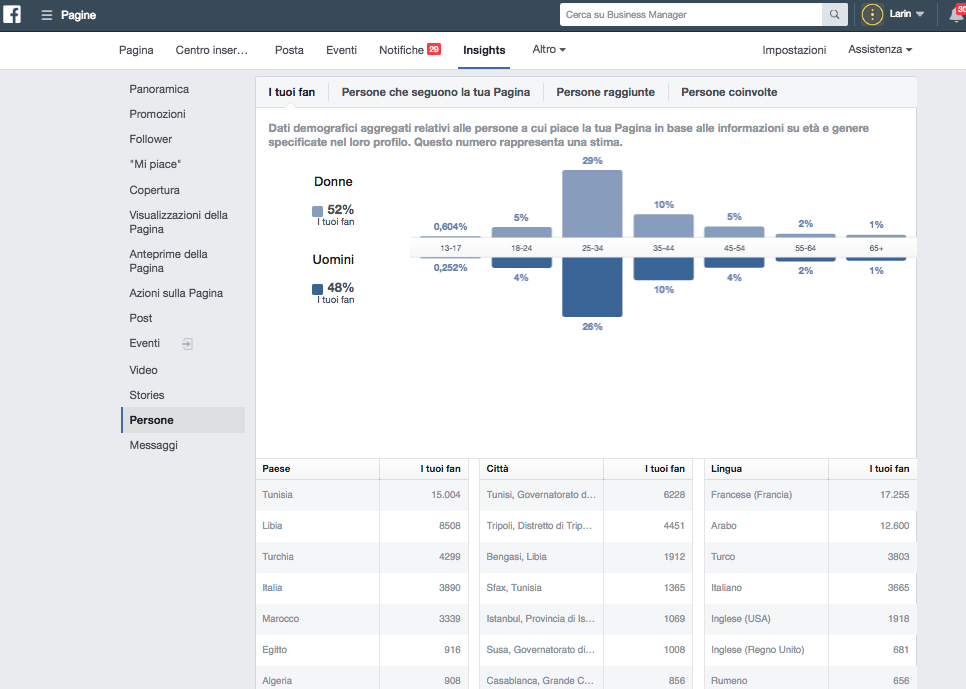Open the Pagina tab
Image resolution: width=966 pixels, height=689 pixels.
click(136, 50)
